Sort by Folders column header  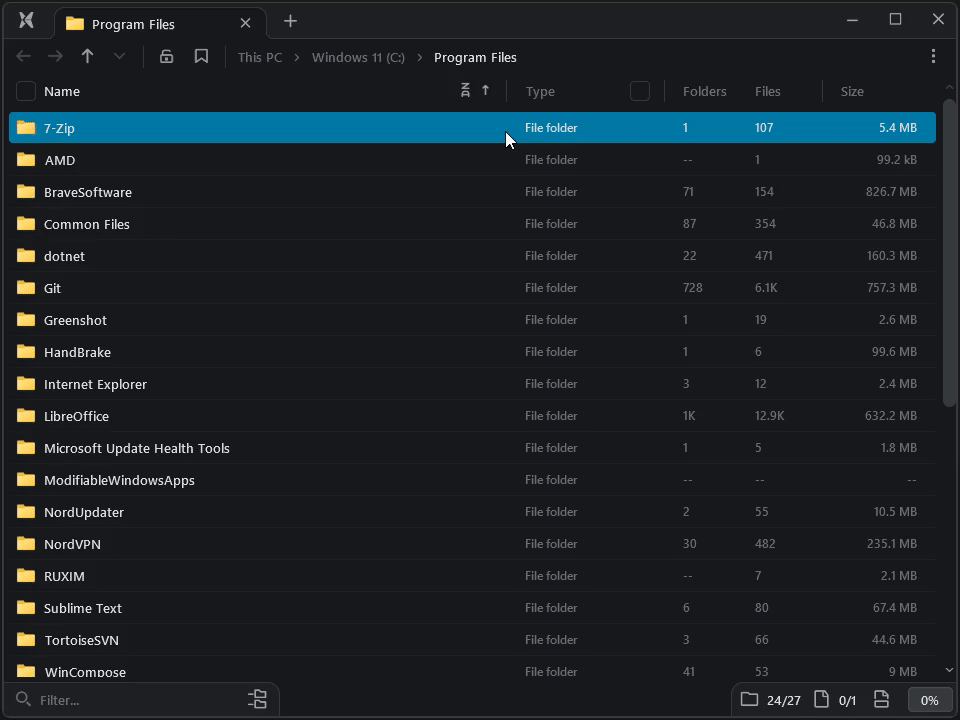[x=705, y=91]
